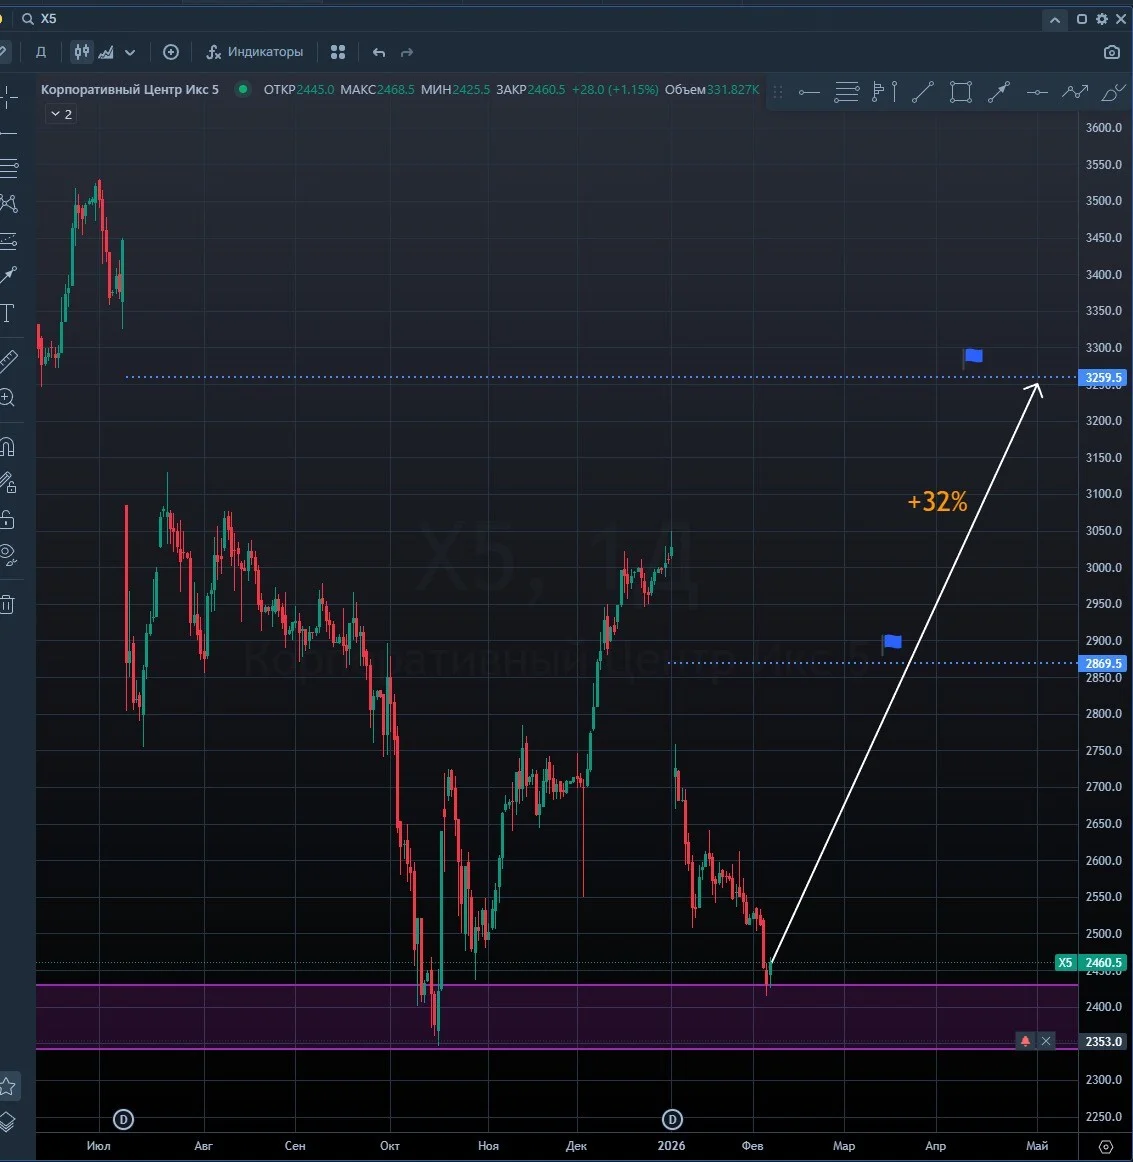Click the 2353.0 price label on axis
1133x1162 pixels.
[x=1103, y=1041]
